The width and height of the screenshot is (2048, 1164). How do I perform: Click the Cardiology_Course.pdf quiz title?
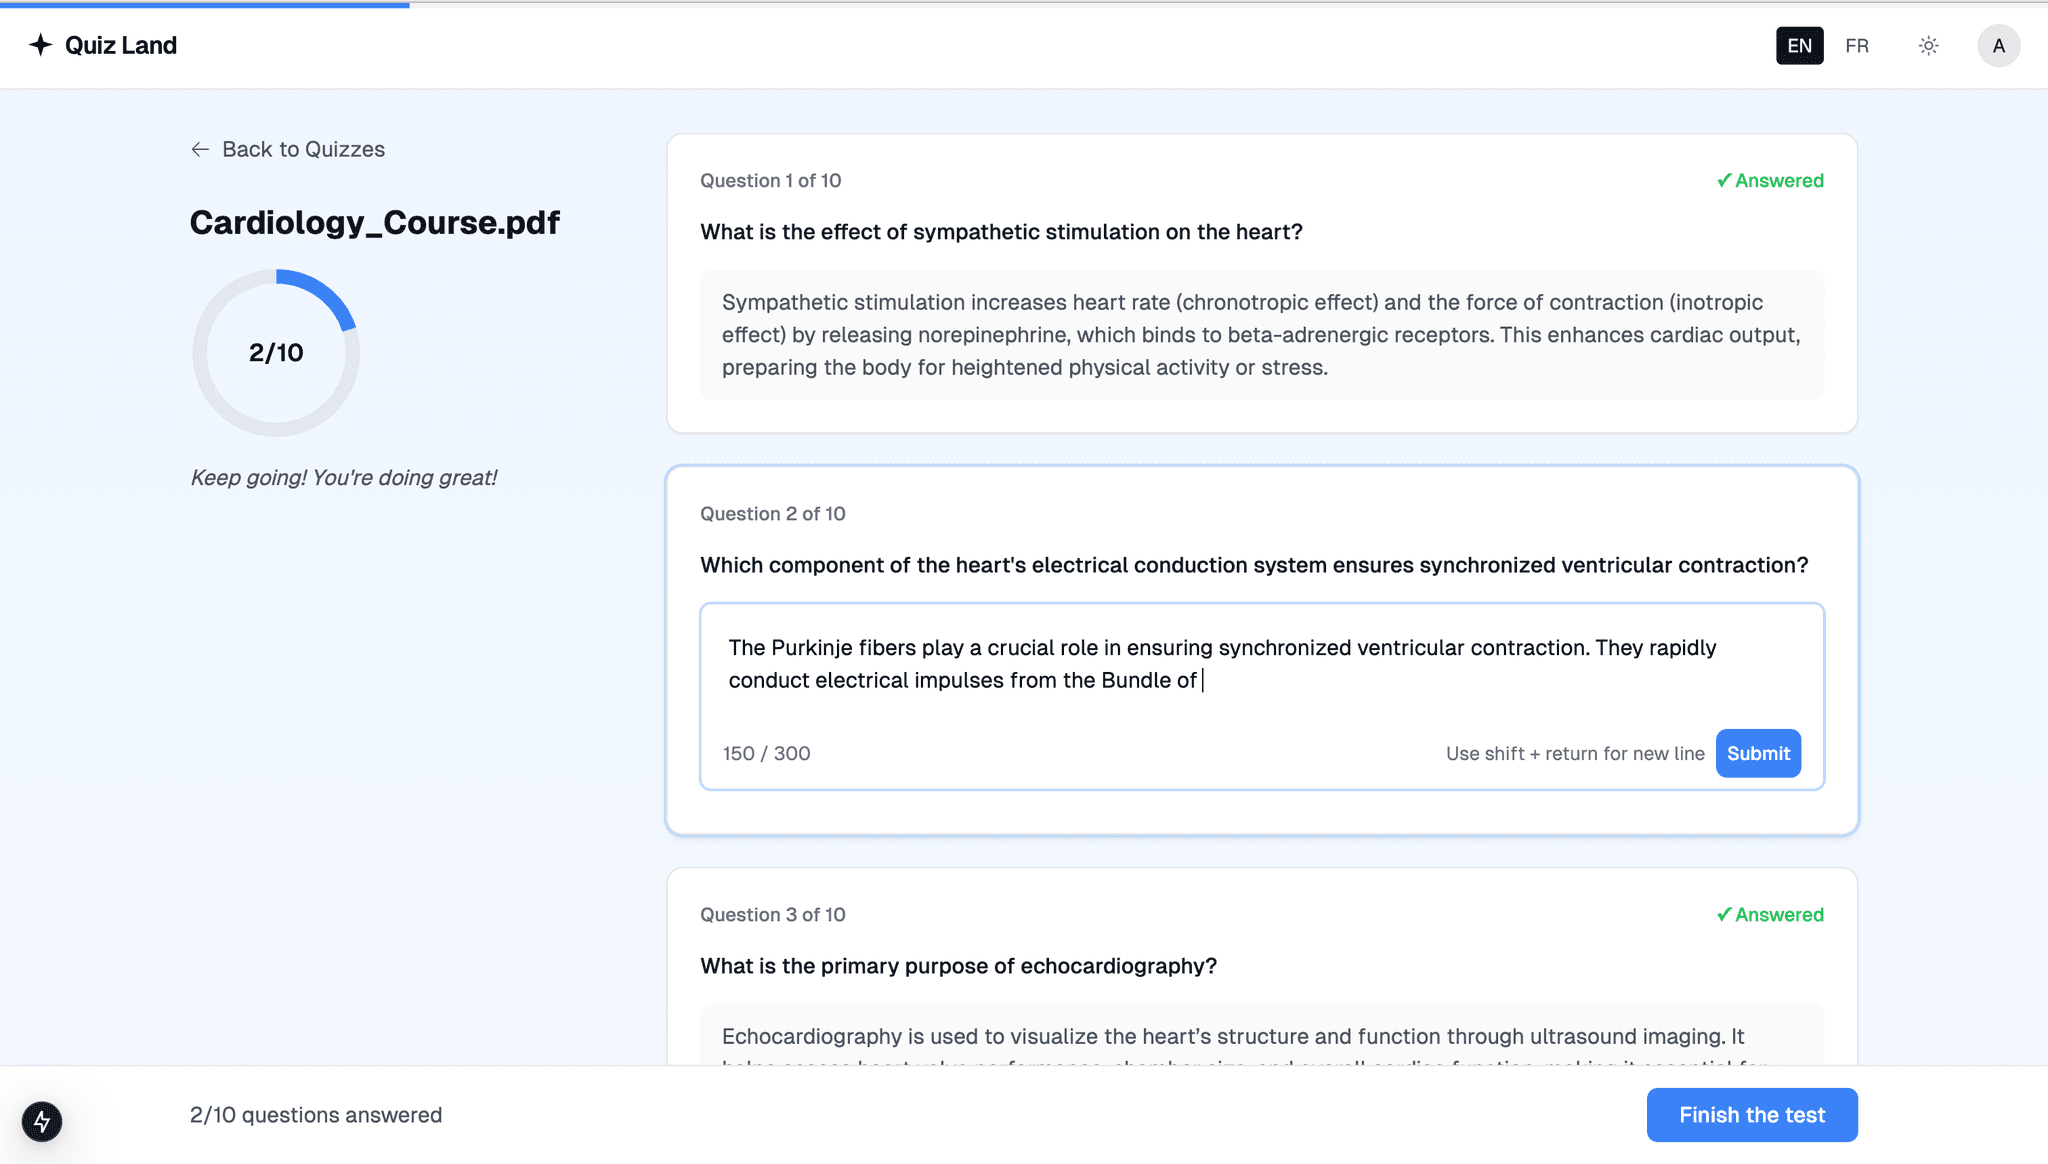click(x=375, y=222)
